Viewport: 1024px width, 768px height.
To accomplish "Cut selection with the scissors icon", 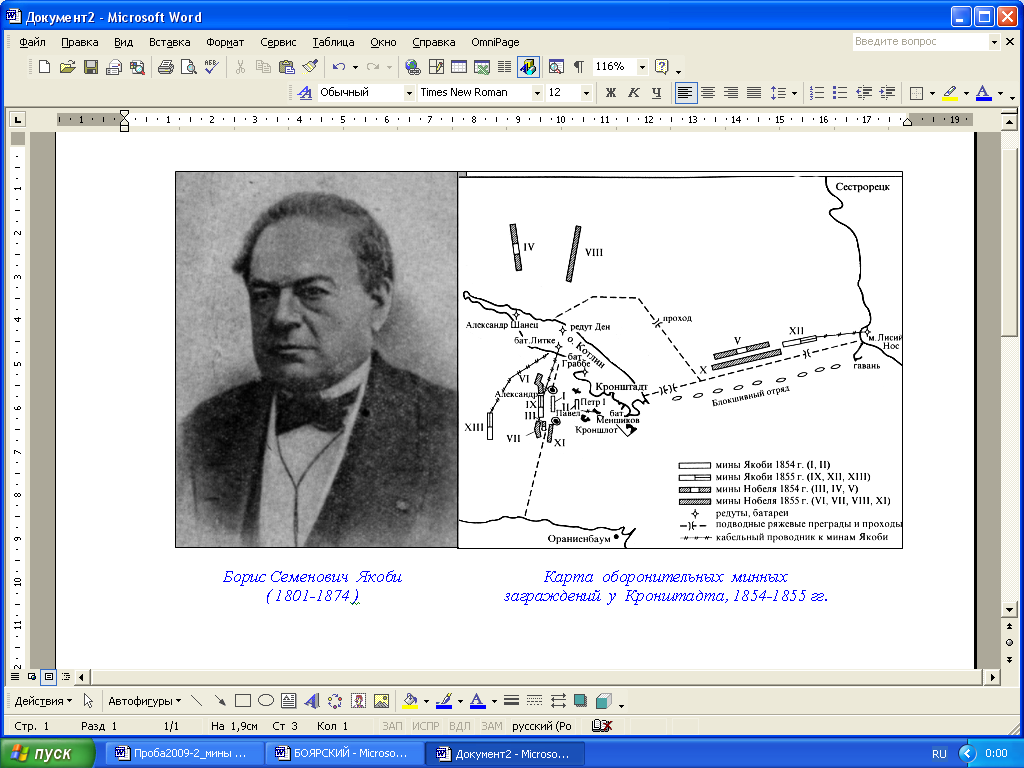I will tap(240, 67).
